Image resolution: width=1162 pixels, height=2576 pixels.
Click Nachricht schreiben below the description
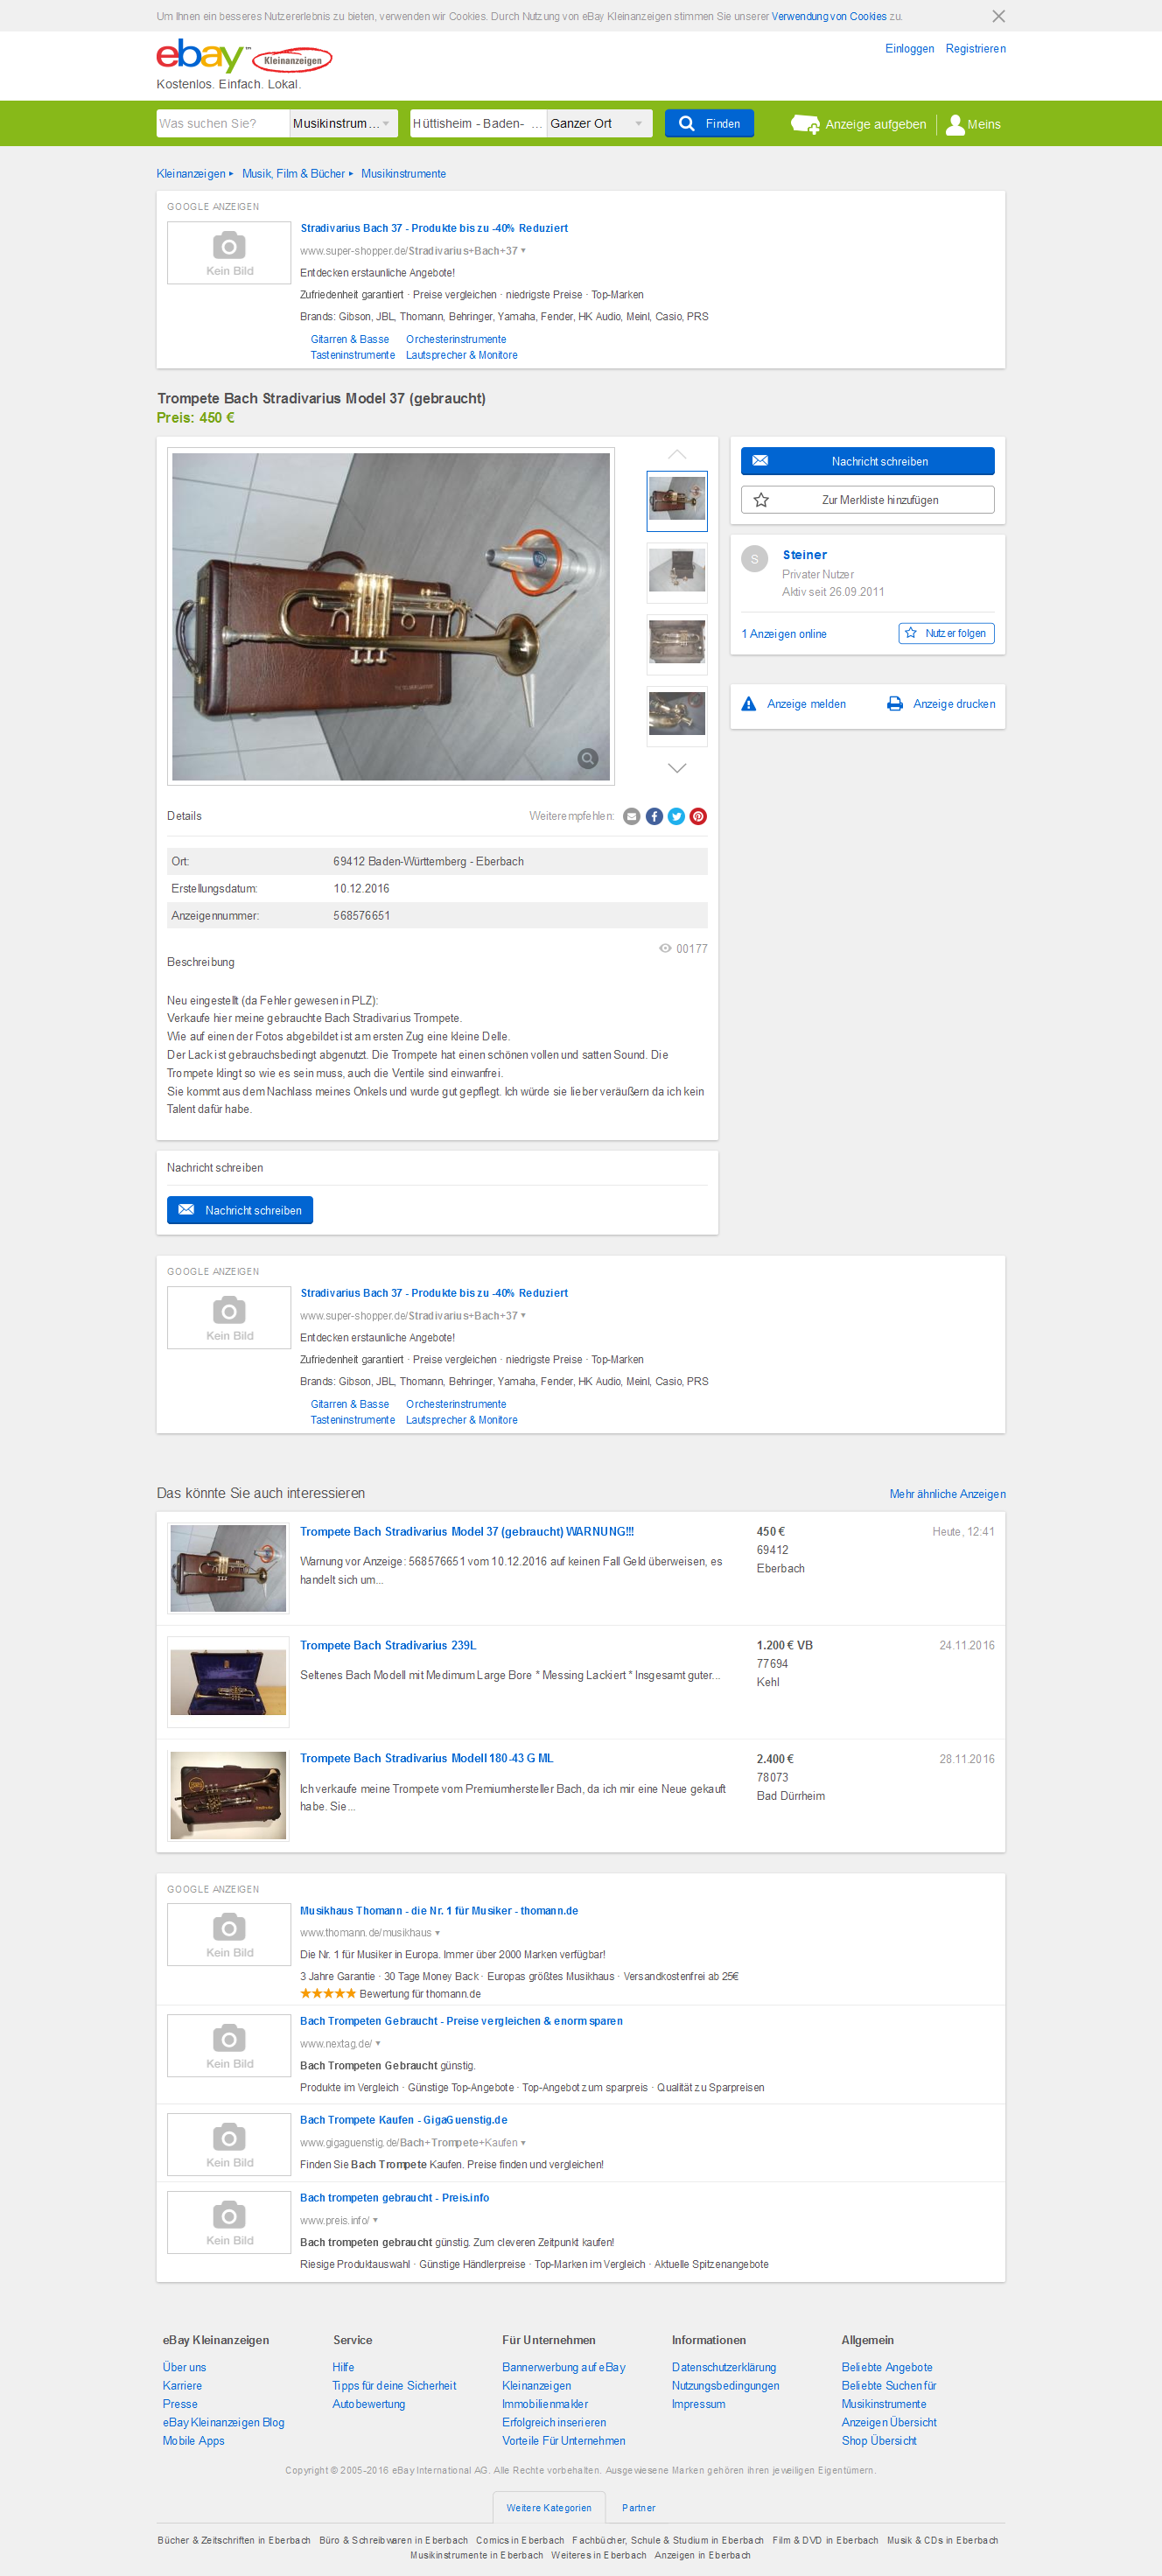coord(240,1210)
